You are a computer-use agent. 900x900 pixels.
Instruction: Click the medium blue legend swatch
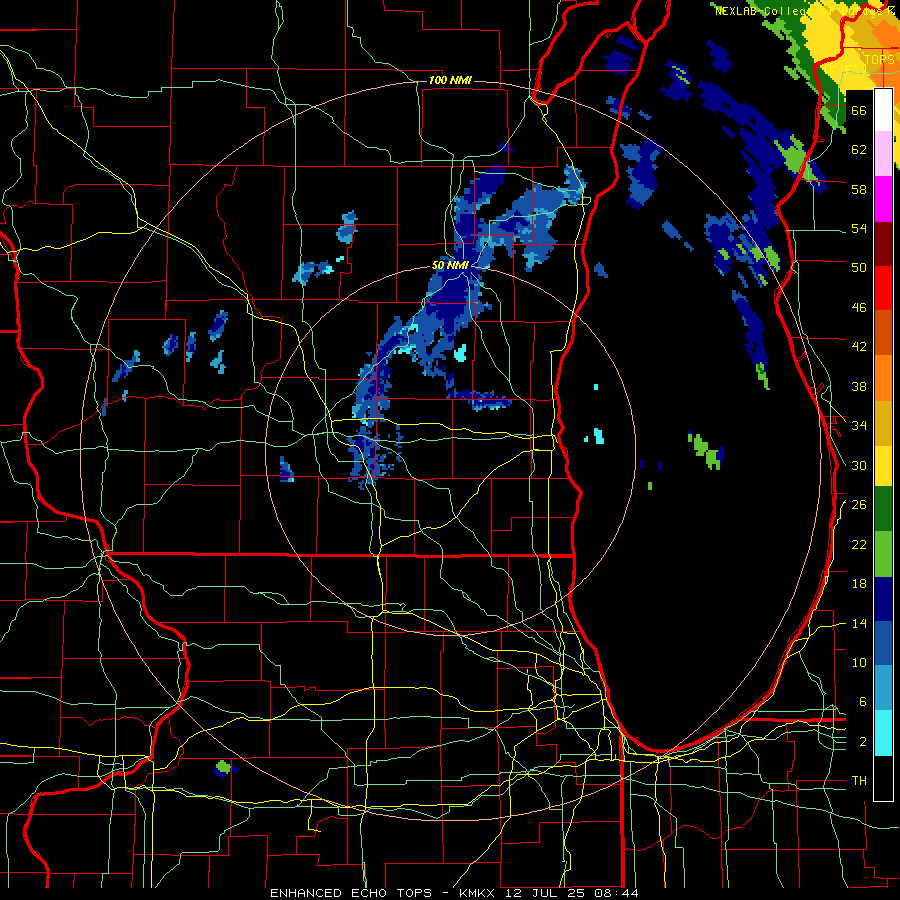pos(883,643)
